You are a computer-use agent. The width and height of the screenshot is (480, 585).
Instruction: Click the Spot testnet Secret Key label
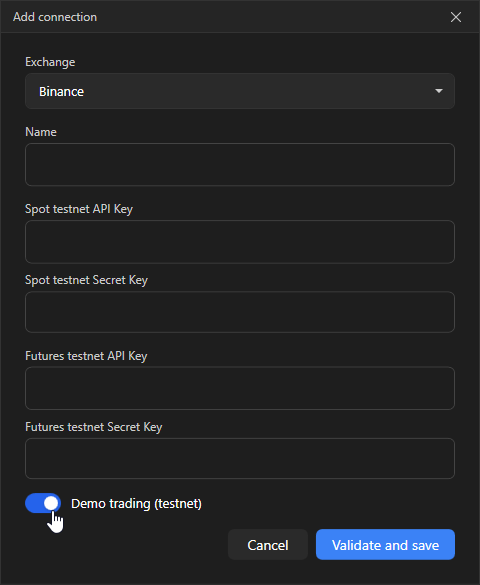pyautogui.click(x=86, y=280)
